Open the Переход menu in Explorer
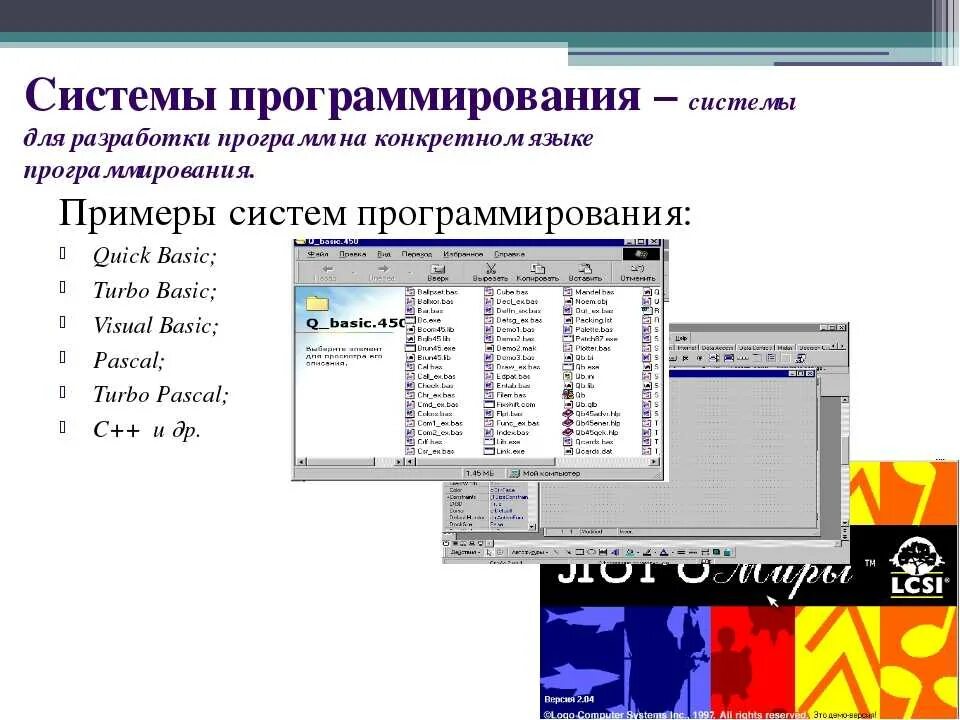The width and height of the screenshot is (960, 720). [x=416, y=253]
